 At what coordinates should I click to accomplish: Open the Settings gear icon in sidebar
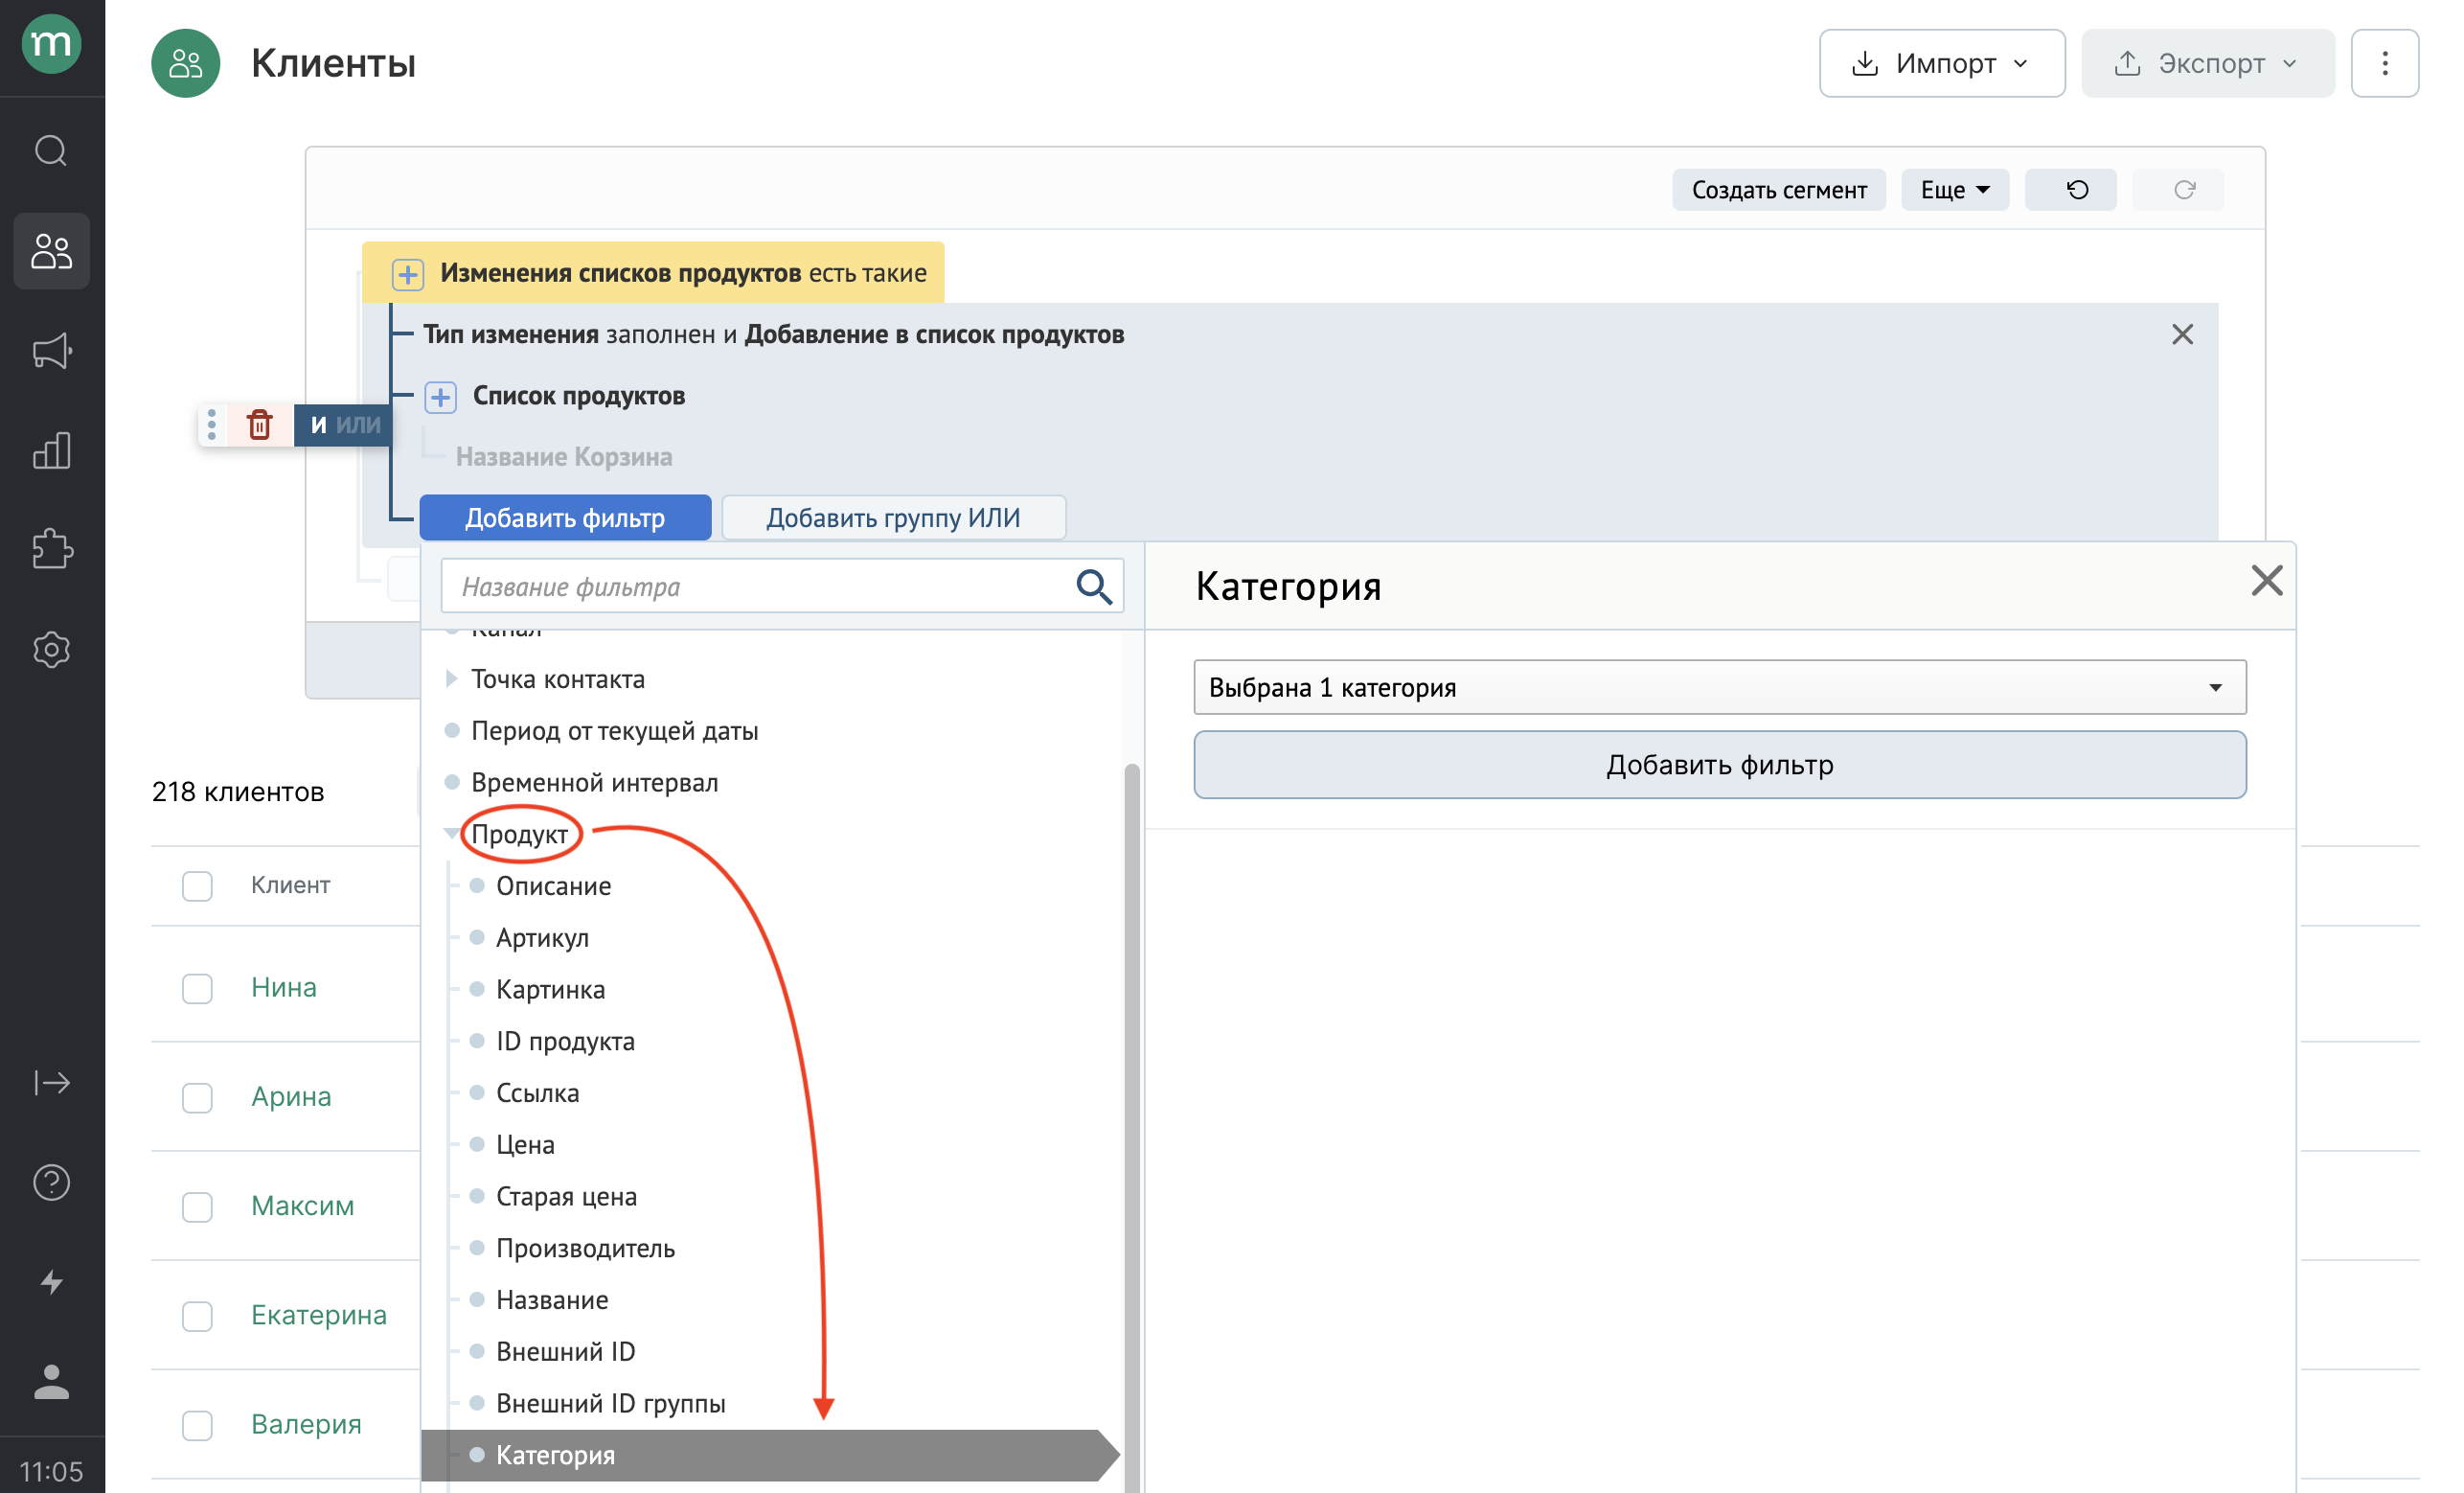(51, 650)
